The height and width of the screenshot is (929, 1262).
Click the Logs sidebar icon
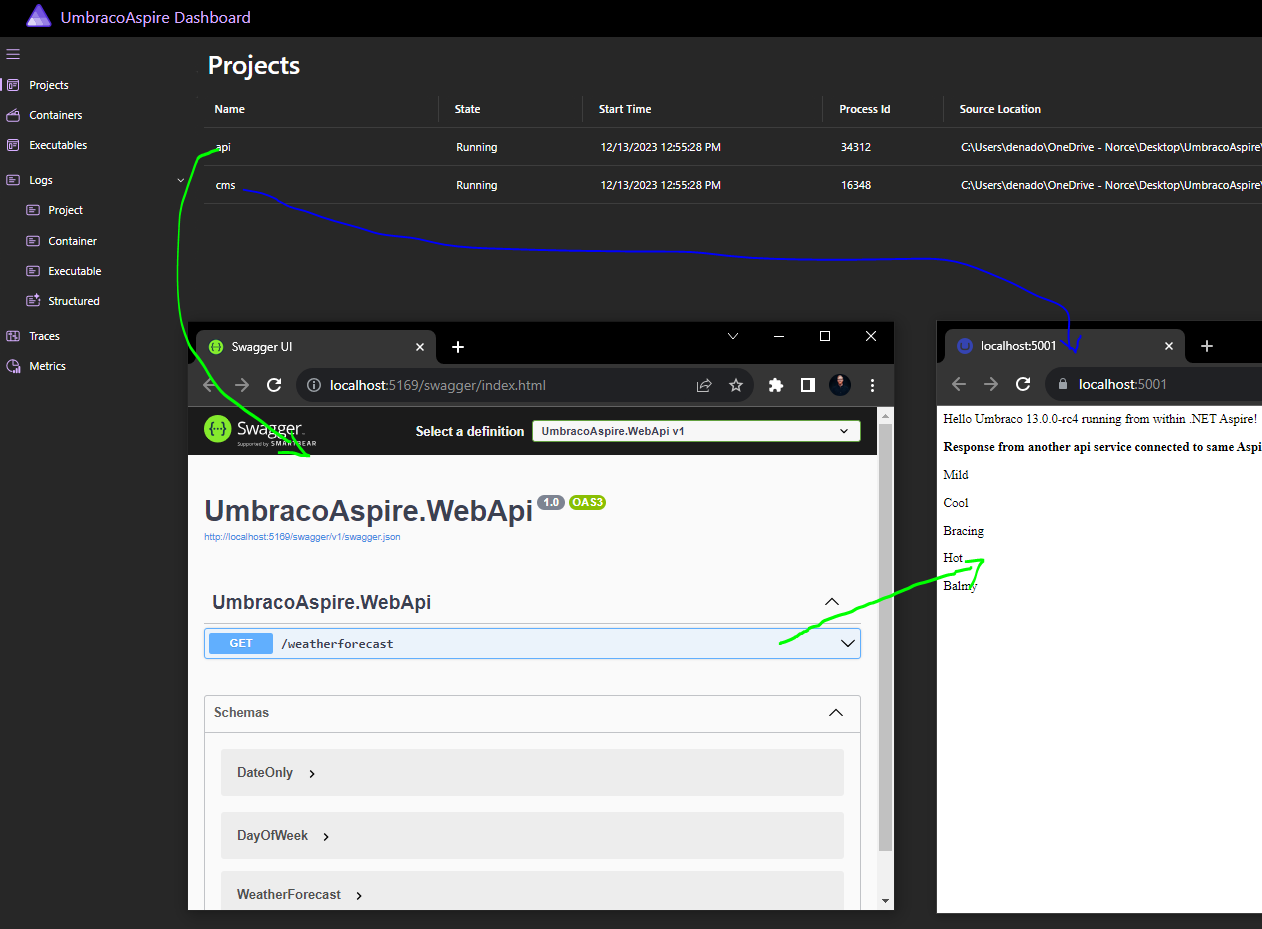click(x=13, y=180)
